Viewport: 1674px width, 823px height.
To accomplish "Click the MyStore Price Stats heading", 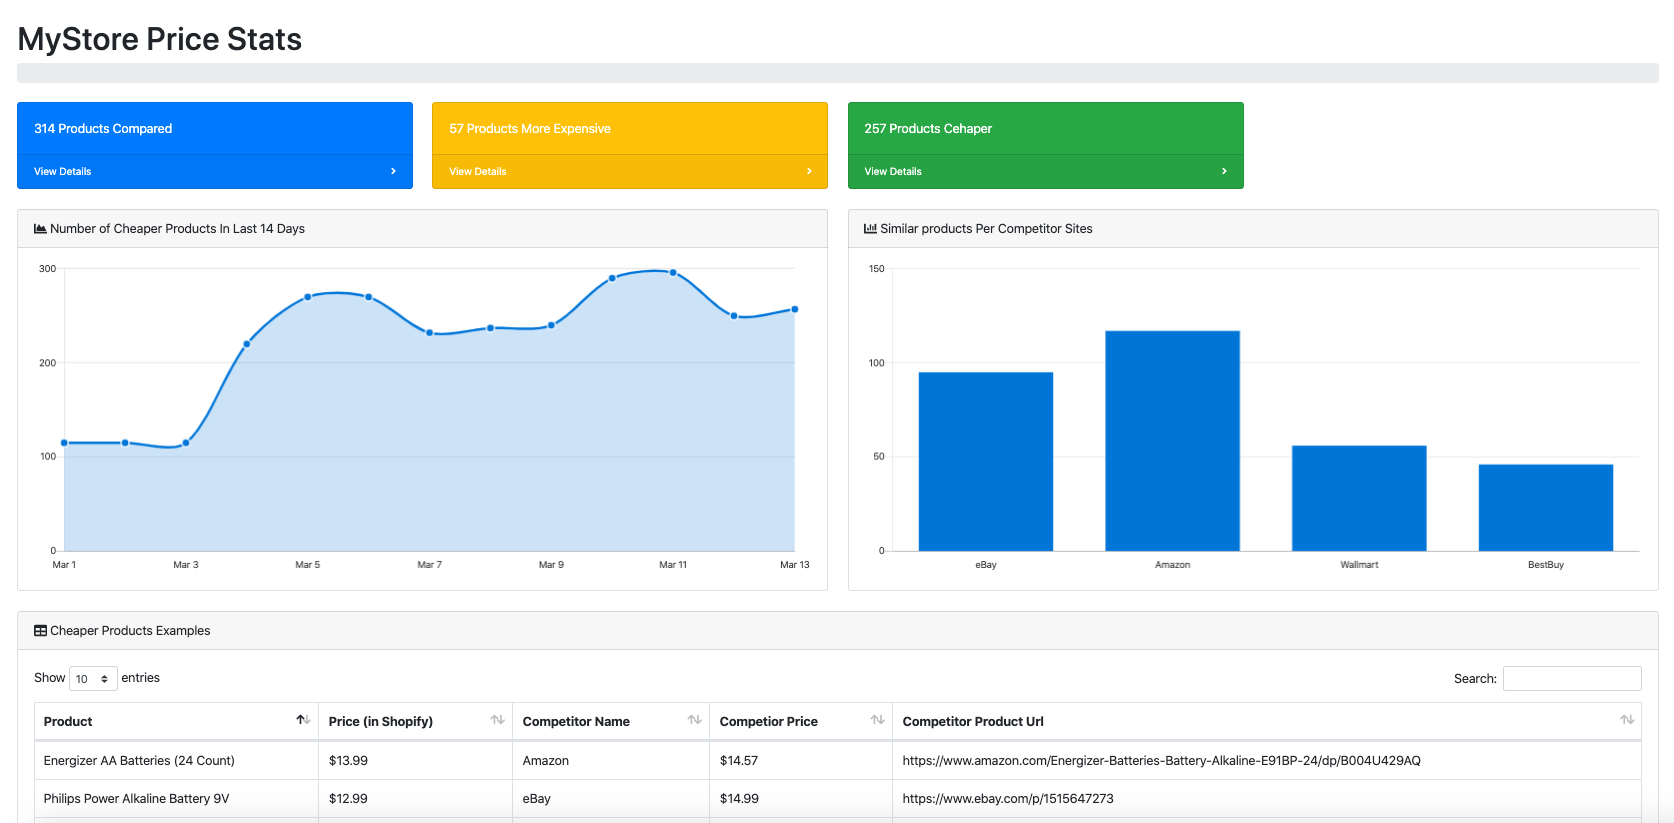I will pyautogui.click(x=160, y=39).
